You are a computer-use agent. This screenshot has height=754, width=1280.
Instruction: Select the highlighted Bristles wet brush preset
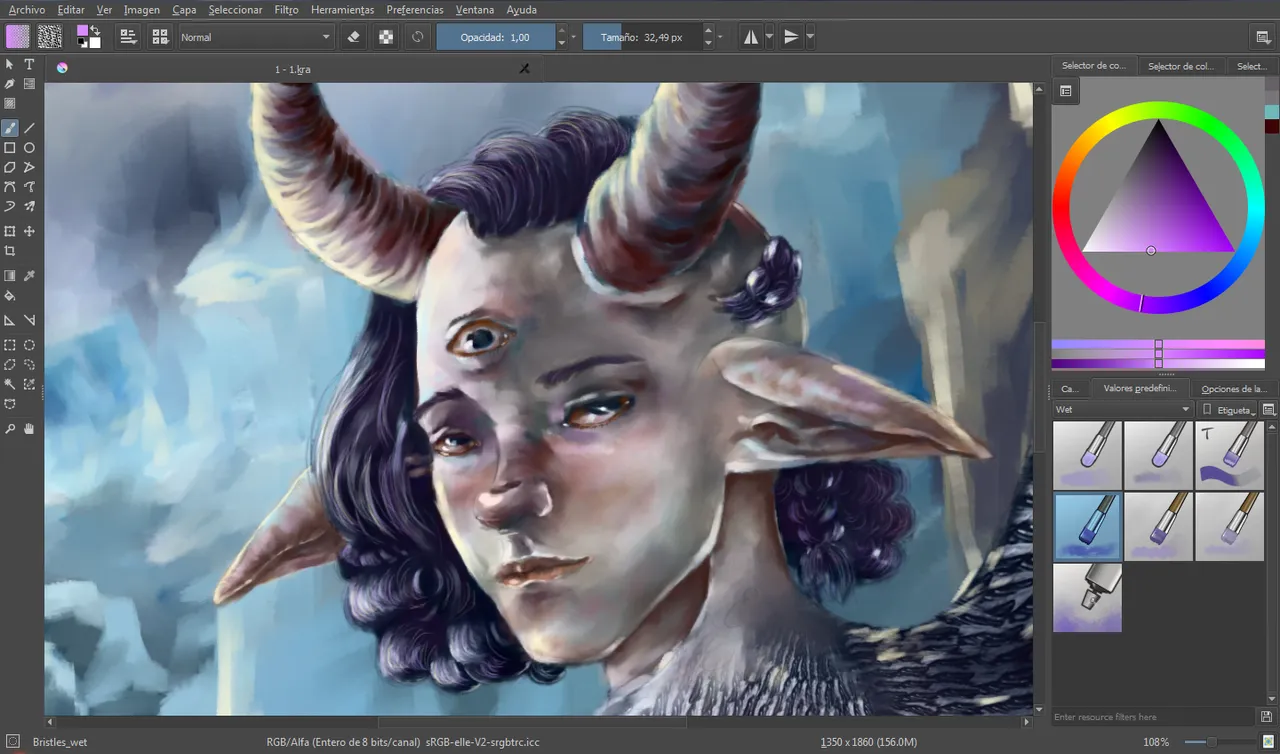point(1088,526)
